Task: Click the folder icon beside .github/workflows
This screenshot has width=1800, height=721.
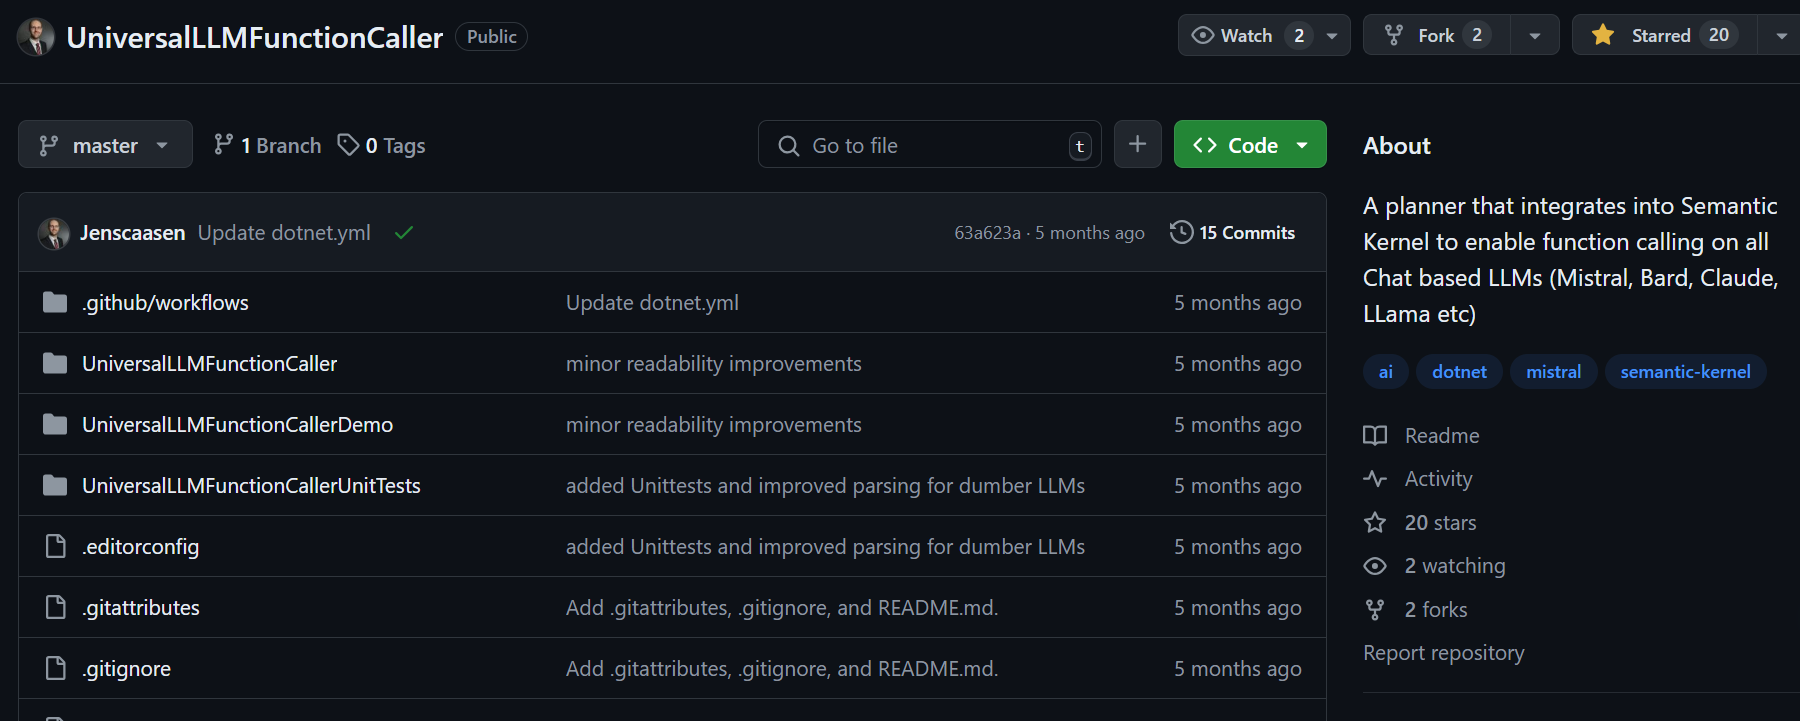Action: coord(55,302)
